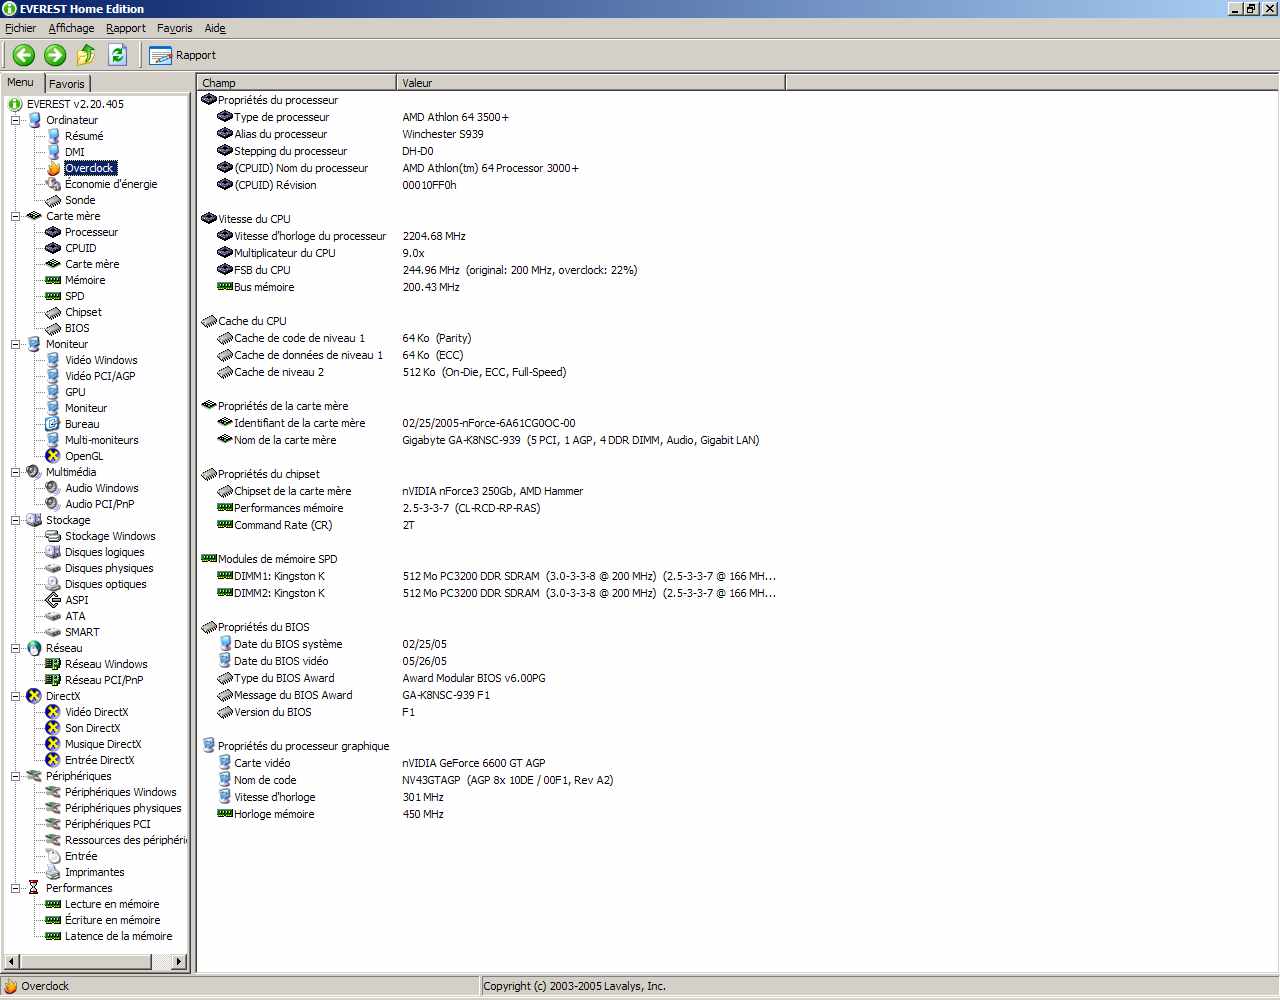Select Multi-moniteurs tree item
This screenshot has height=1000, width=1280.
[102, 440]
